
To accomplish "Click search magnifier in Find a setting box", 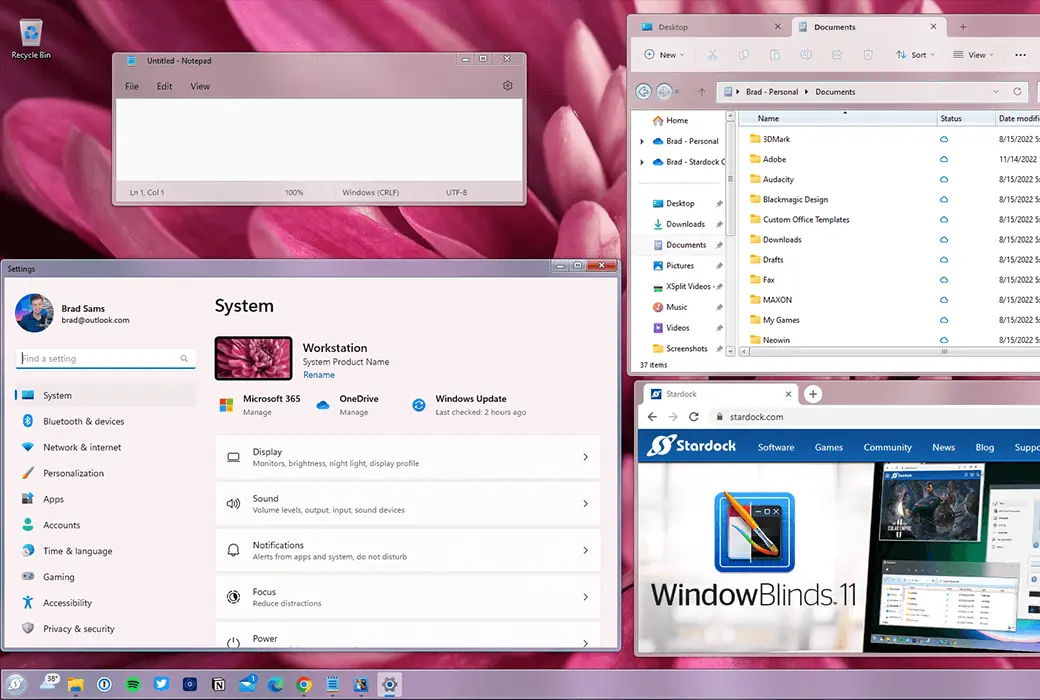I will (184, 358).
